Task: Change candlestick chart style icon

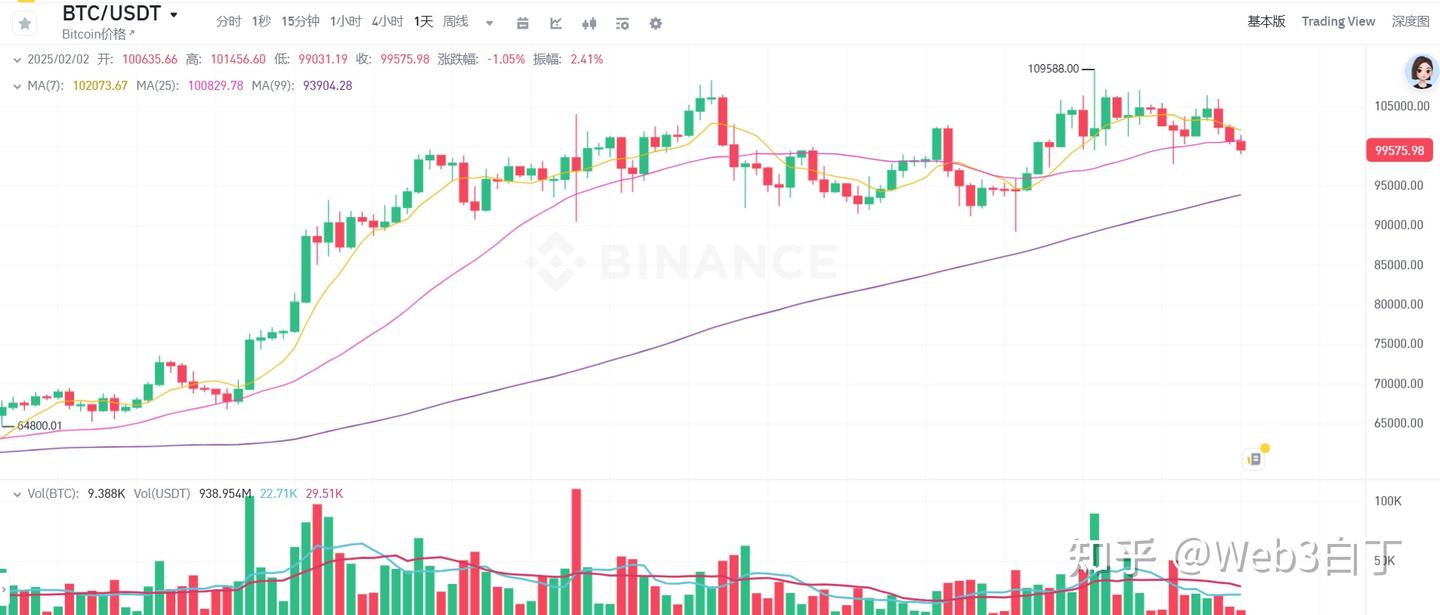Action: click(589, 22)
